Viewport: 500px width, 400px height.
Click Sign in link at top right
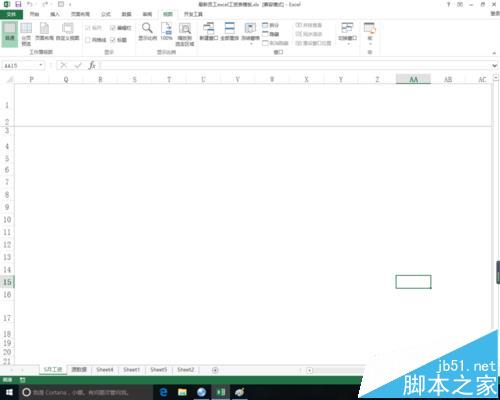(495, 14)
